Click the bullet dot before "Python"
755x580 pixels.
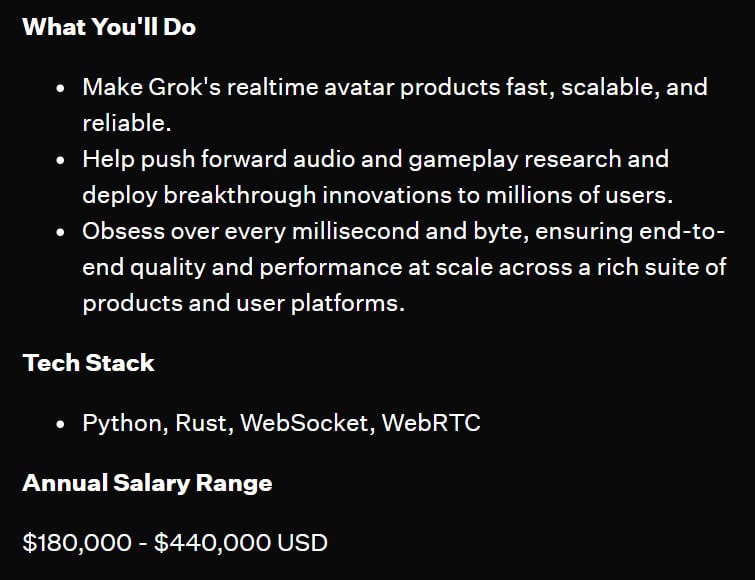(61, 424)
